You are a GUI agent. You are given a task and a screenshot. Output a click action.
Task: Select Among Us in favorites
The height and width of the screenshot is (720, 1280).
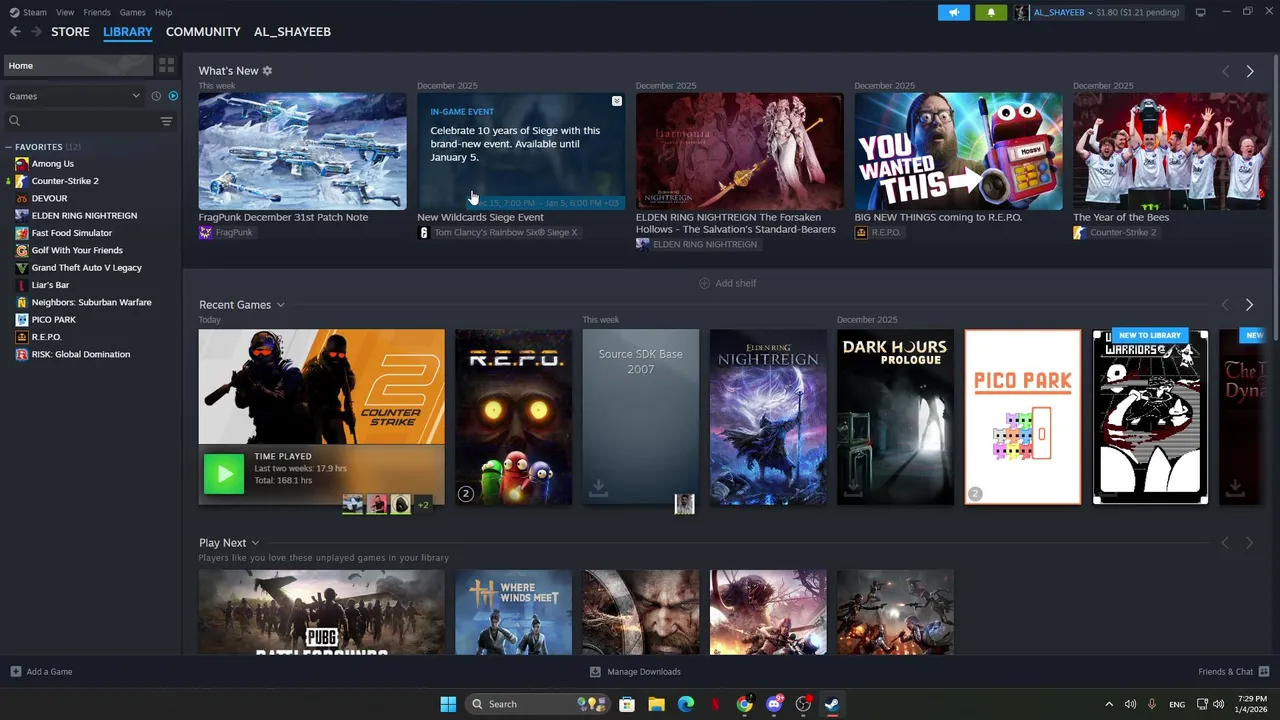point(52,164)
